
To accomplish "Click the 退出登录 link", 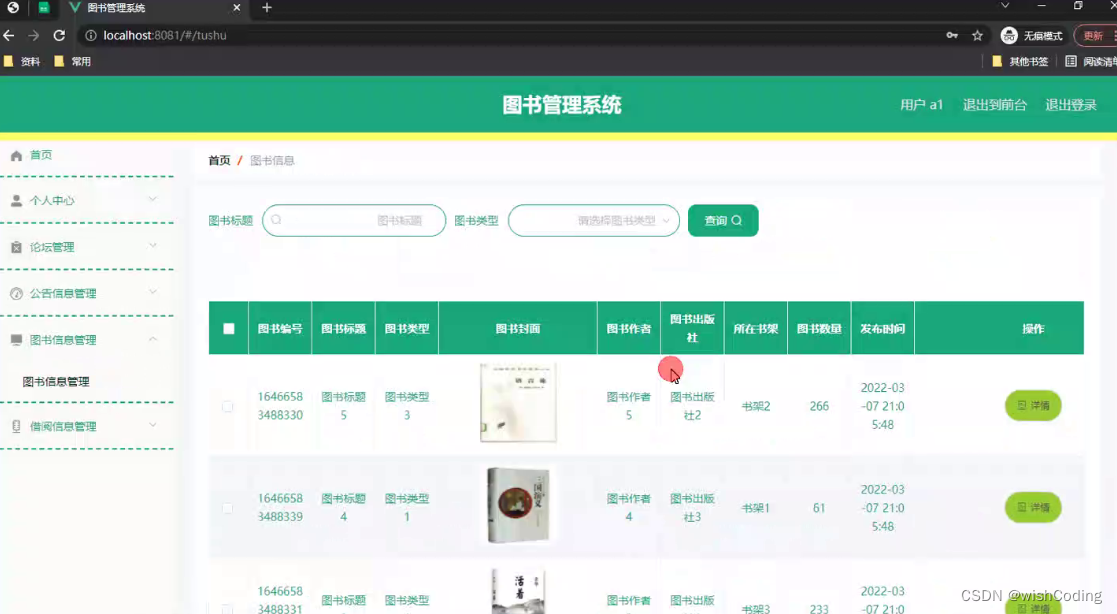I will 1070,104.
